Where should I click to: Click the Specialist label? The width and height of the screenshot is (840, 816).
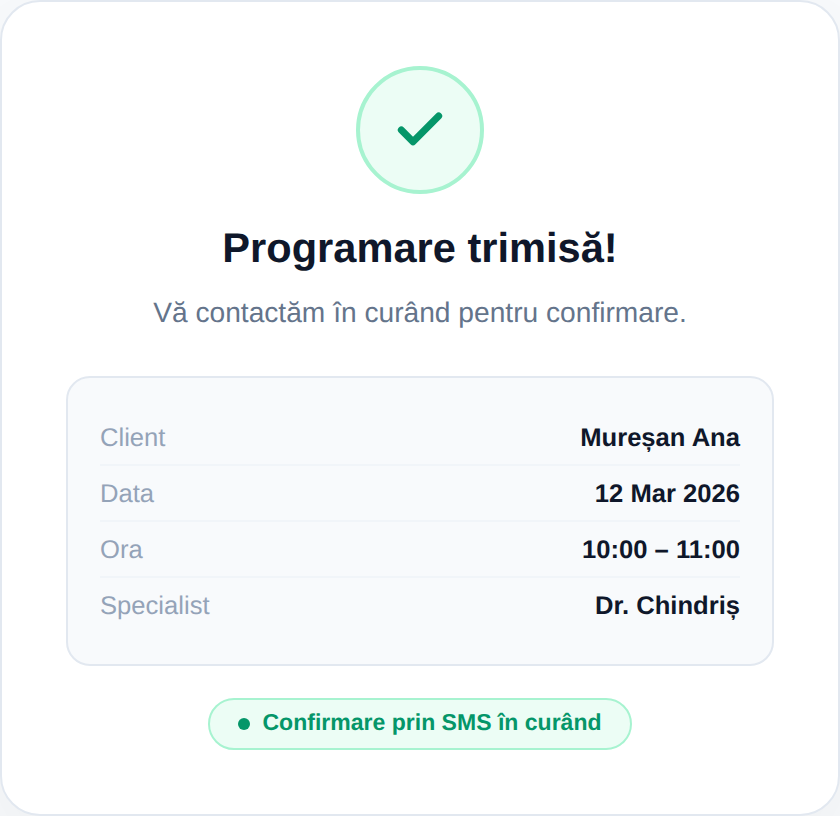[155, 605]
